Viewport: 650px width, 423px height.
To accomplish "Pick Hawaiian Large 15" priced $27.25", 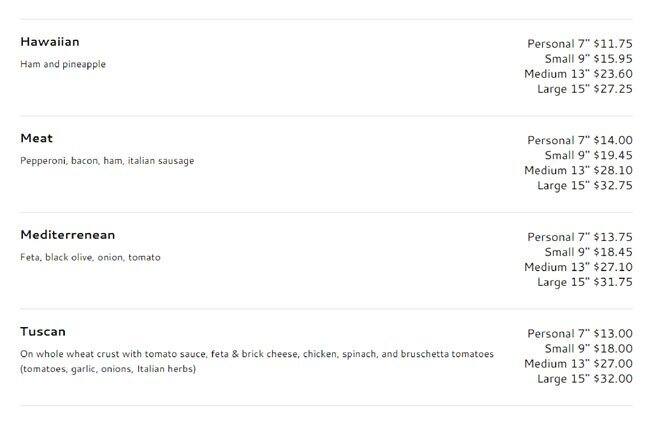I will [x=584, y=89].
